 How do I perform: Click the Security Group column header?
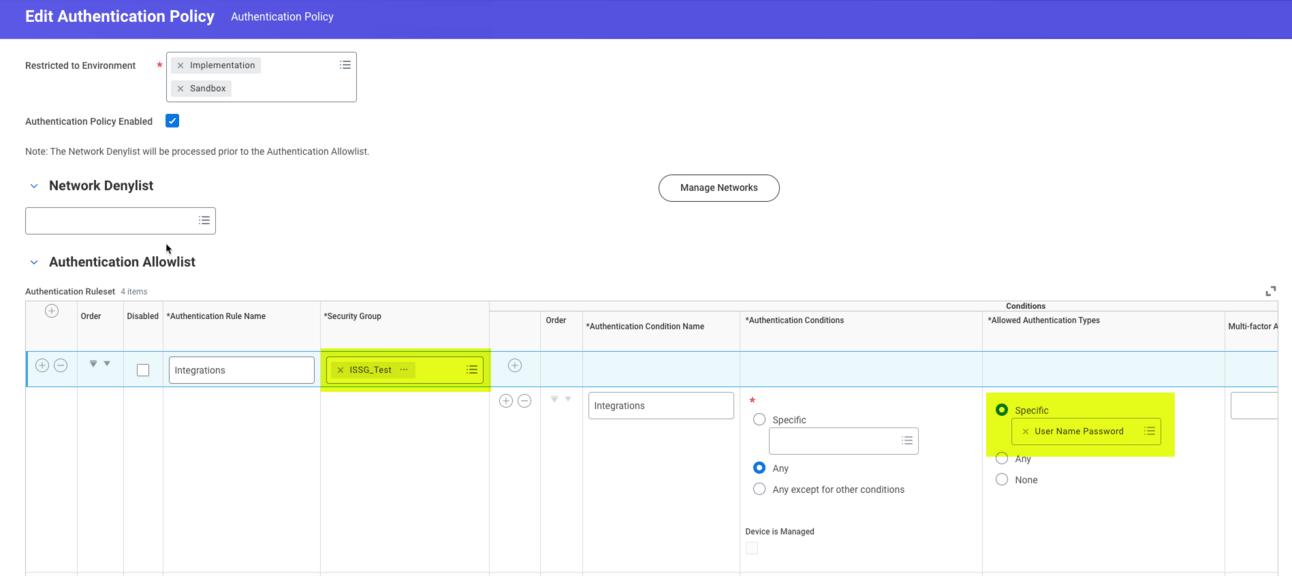tap(352, 316)
